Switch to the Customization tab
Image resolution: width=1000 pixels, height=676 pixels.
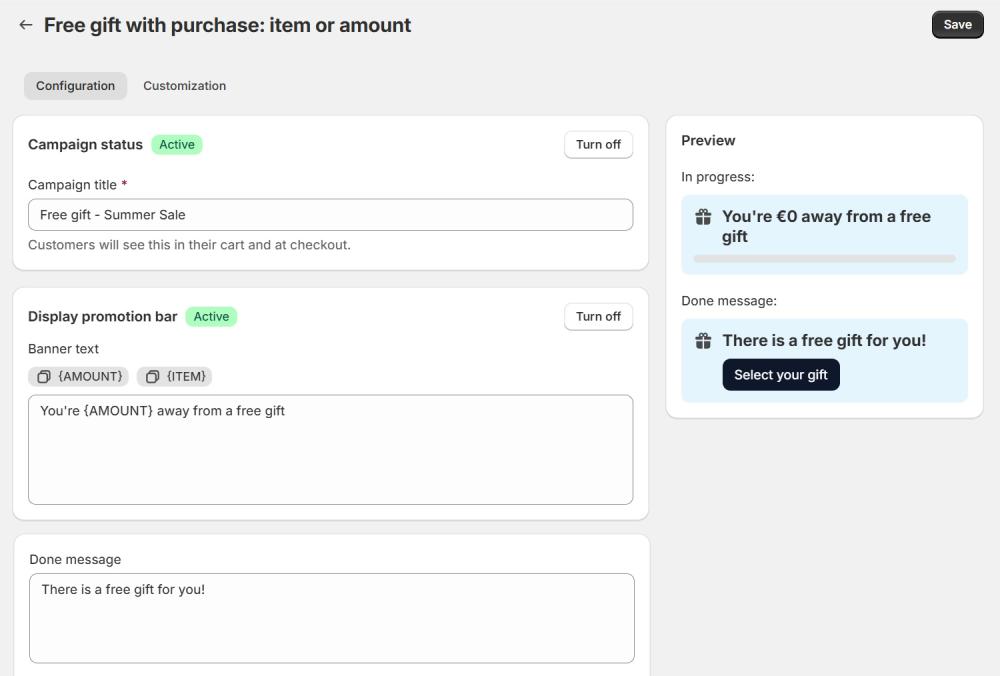pos(184,86)
